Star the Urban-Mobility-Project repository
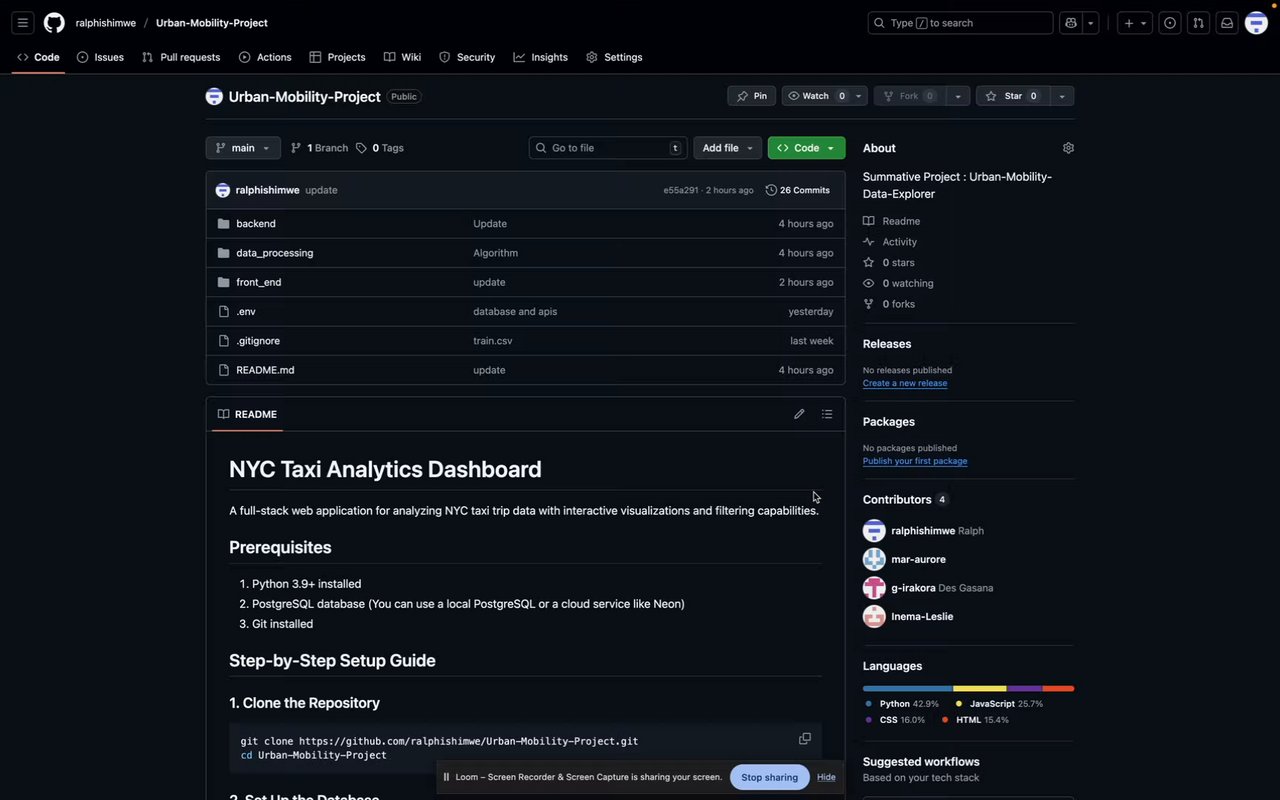This screenshot has height=800, width=1280. (x=1013, y=96)
